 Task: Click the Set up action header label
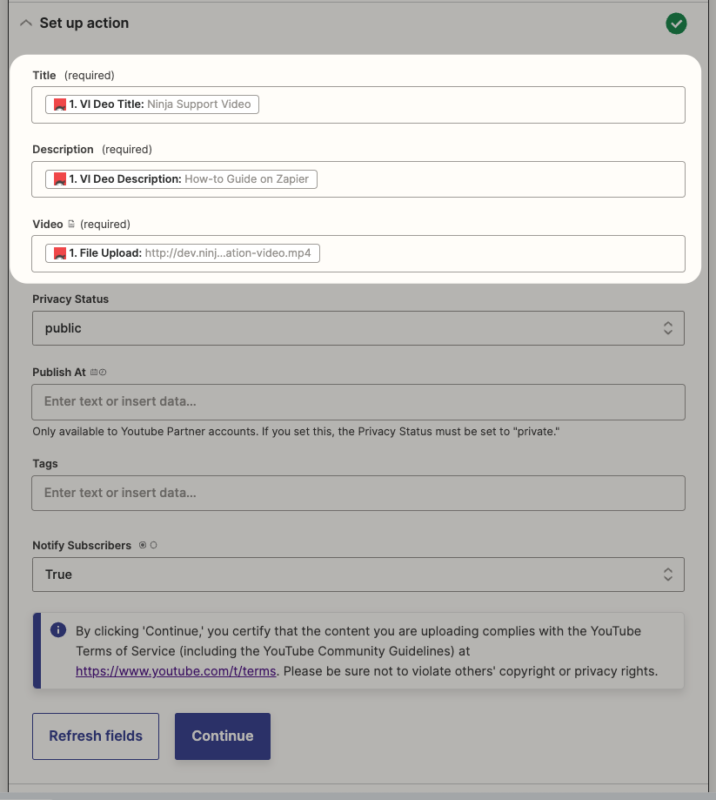tap(85, 22)
